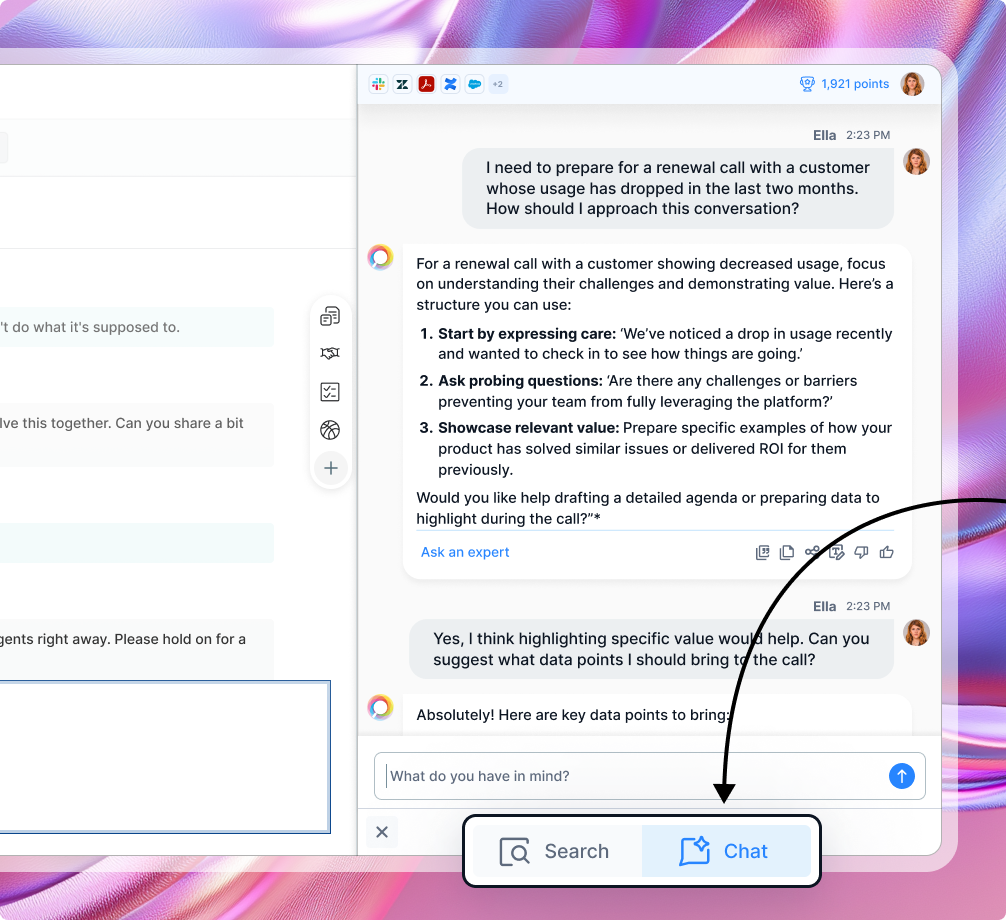The height and width of the screenshot is (920, 1006).
Task: Open the 1,921 points rewards link
Action: [844, 84]
